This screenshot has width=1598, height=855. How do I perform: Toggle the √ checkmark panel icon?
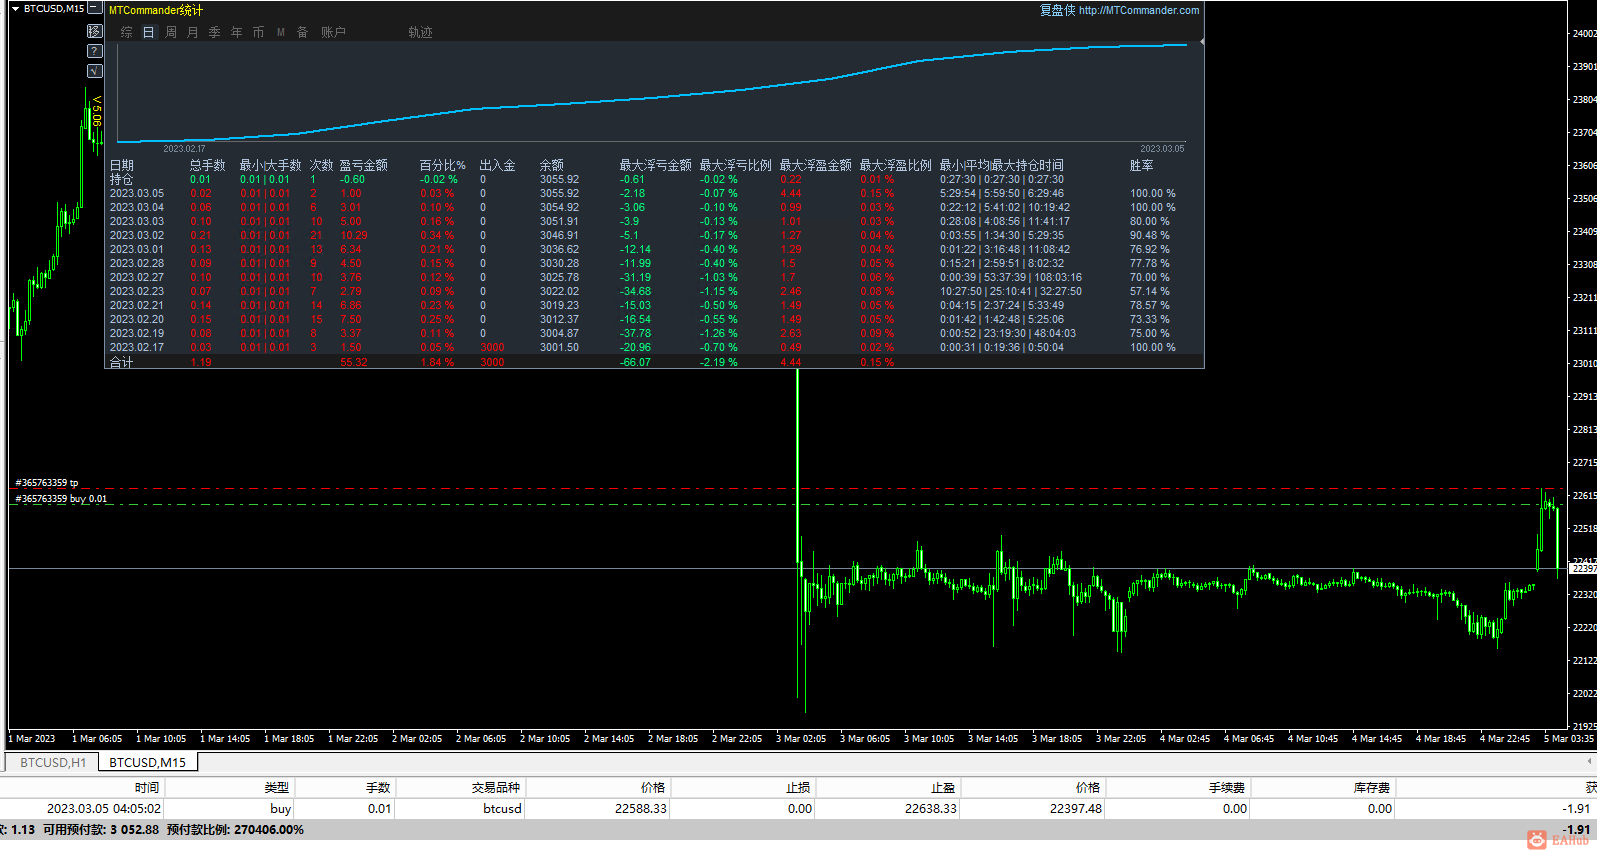point(95,71)
